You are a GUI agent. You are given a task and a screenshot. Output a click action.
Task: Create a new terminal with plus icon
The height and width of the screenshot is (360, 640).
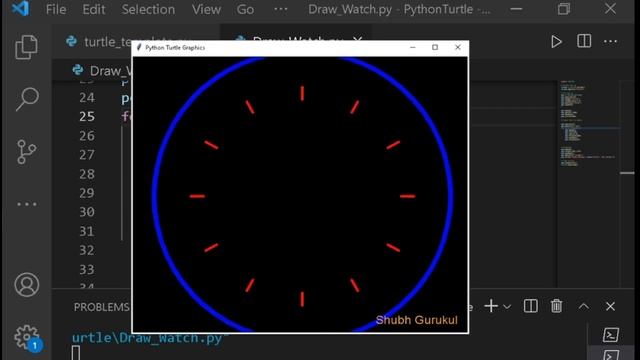491,306
